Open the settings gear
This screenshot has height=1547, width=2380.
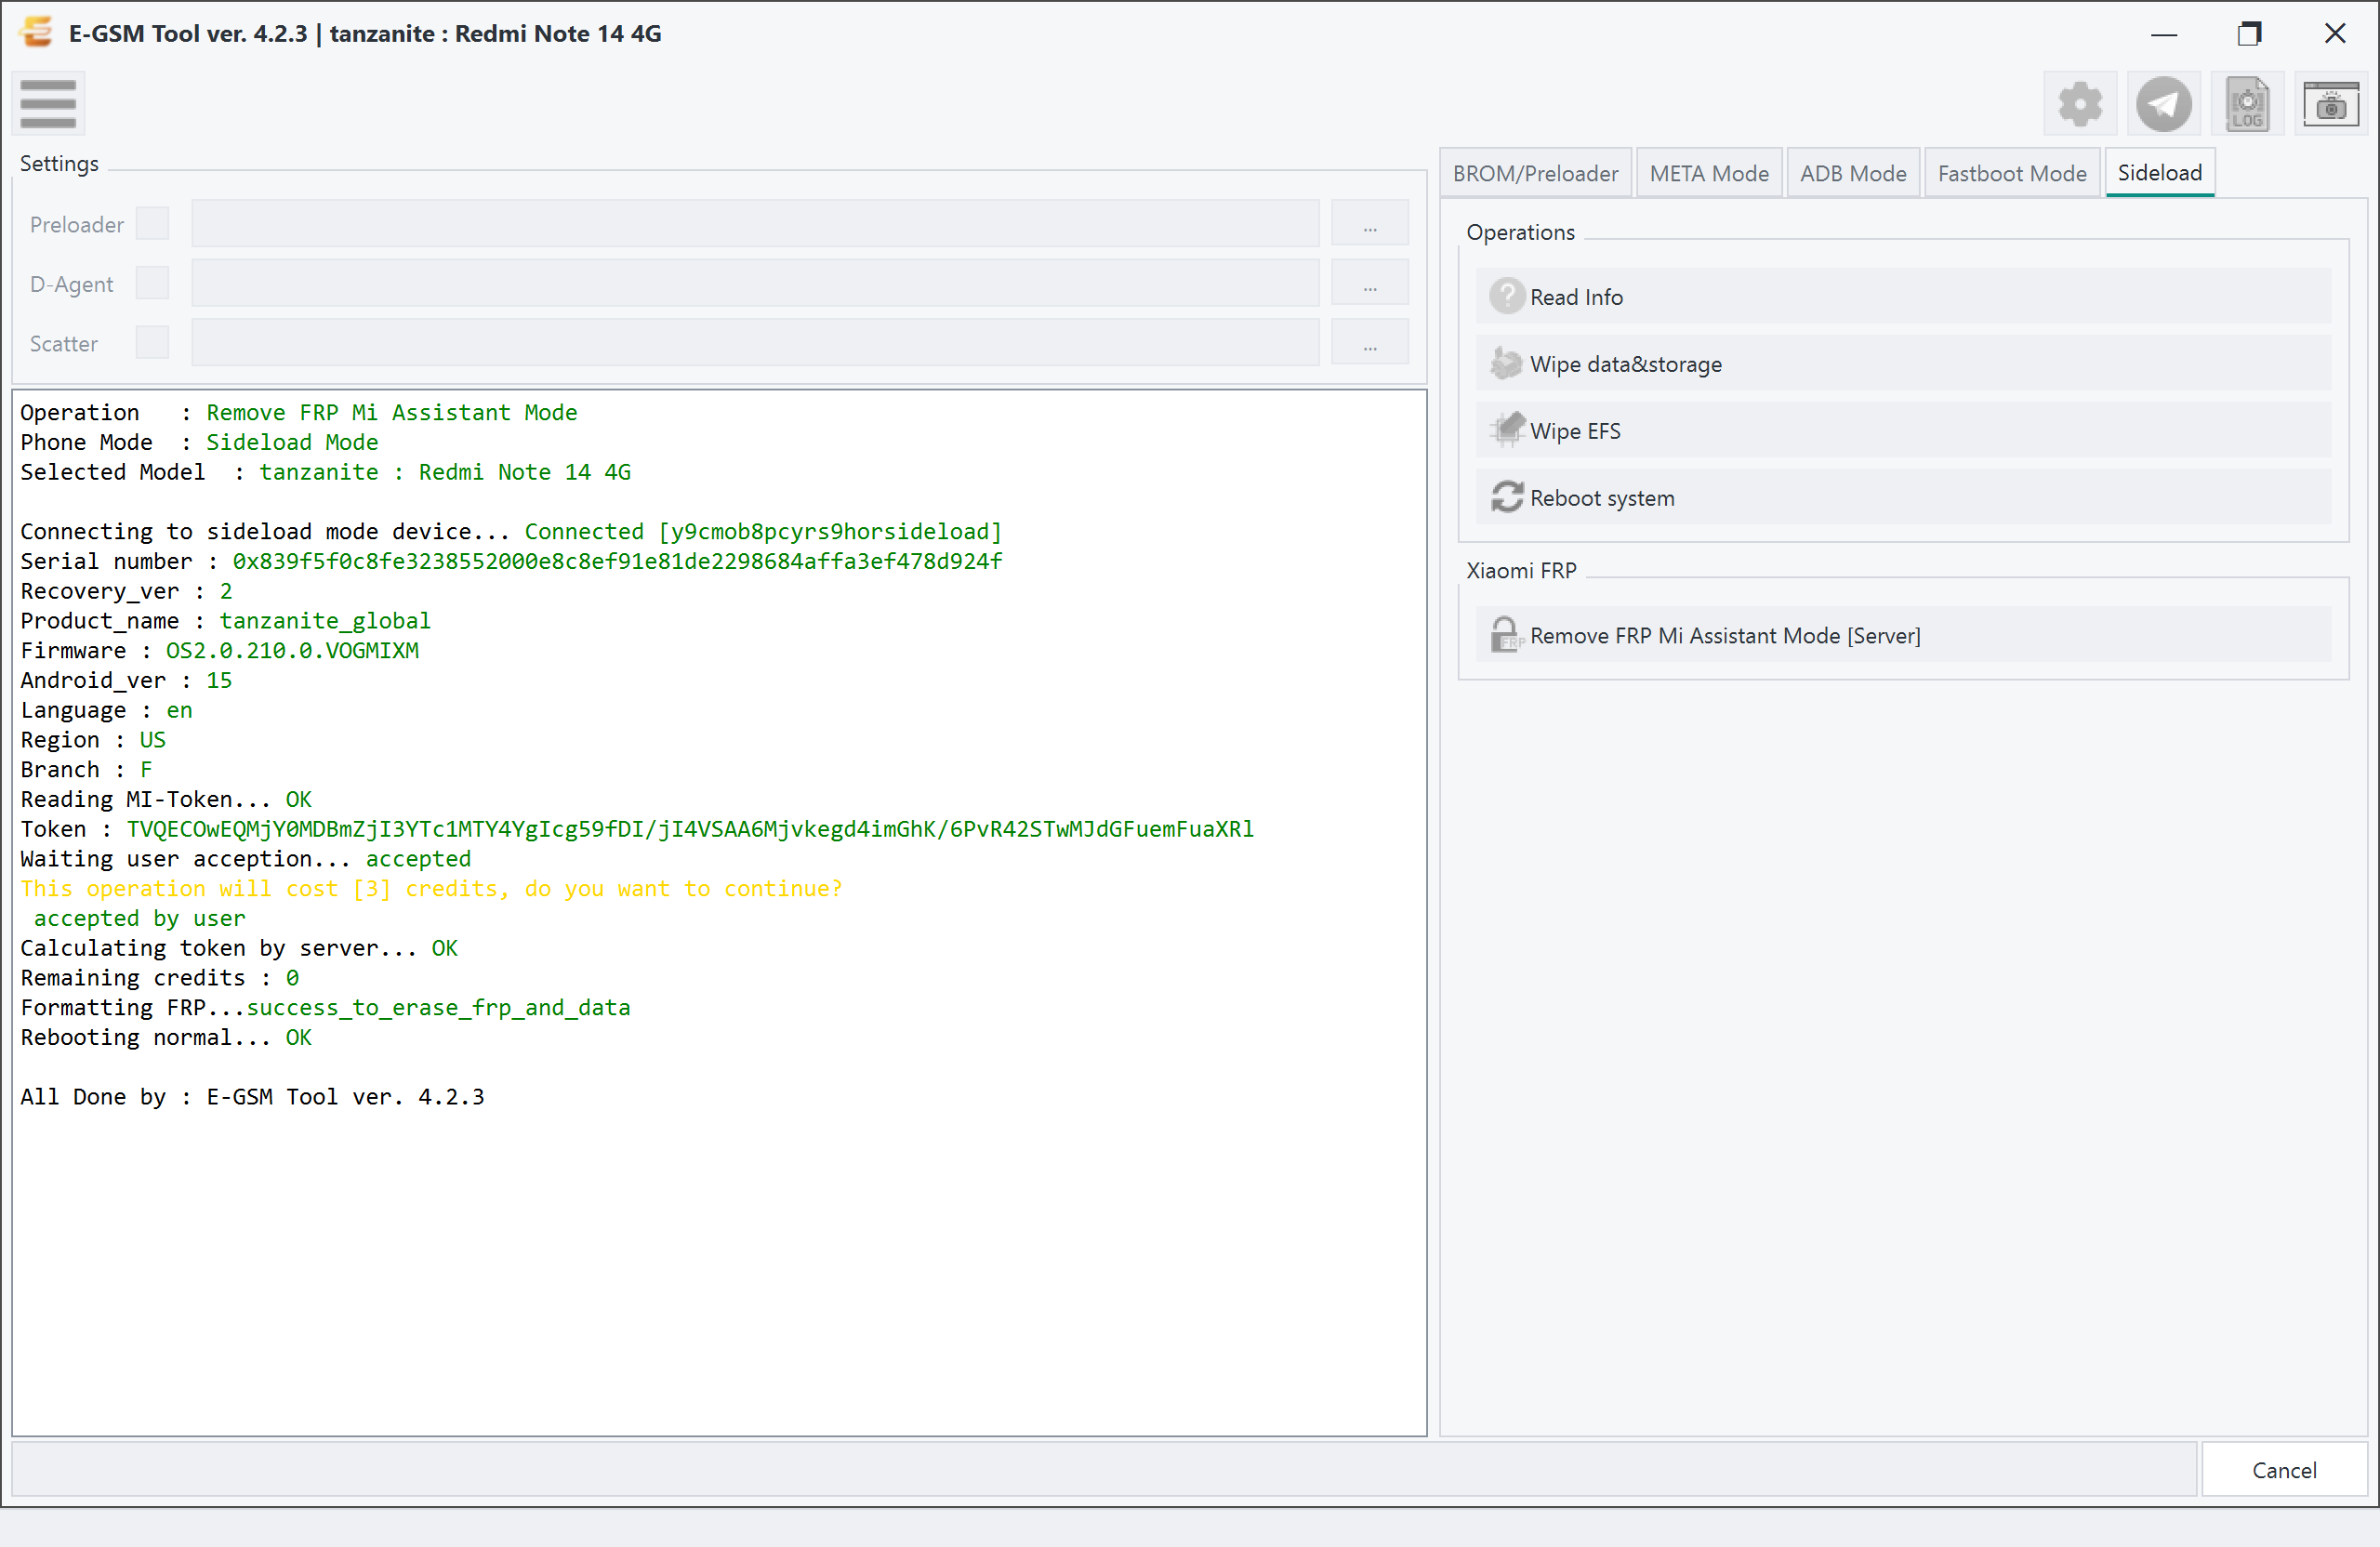click(x=2080, y=104)
